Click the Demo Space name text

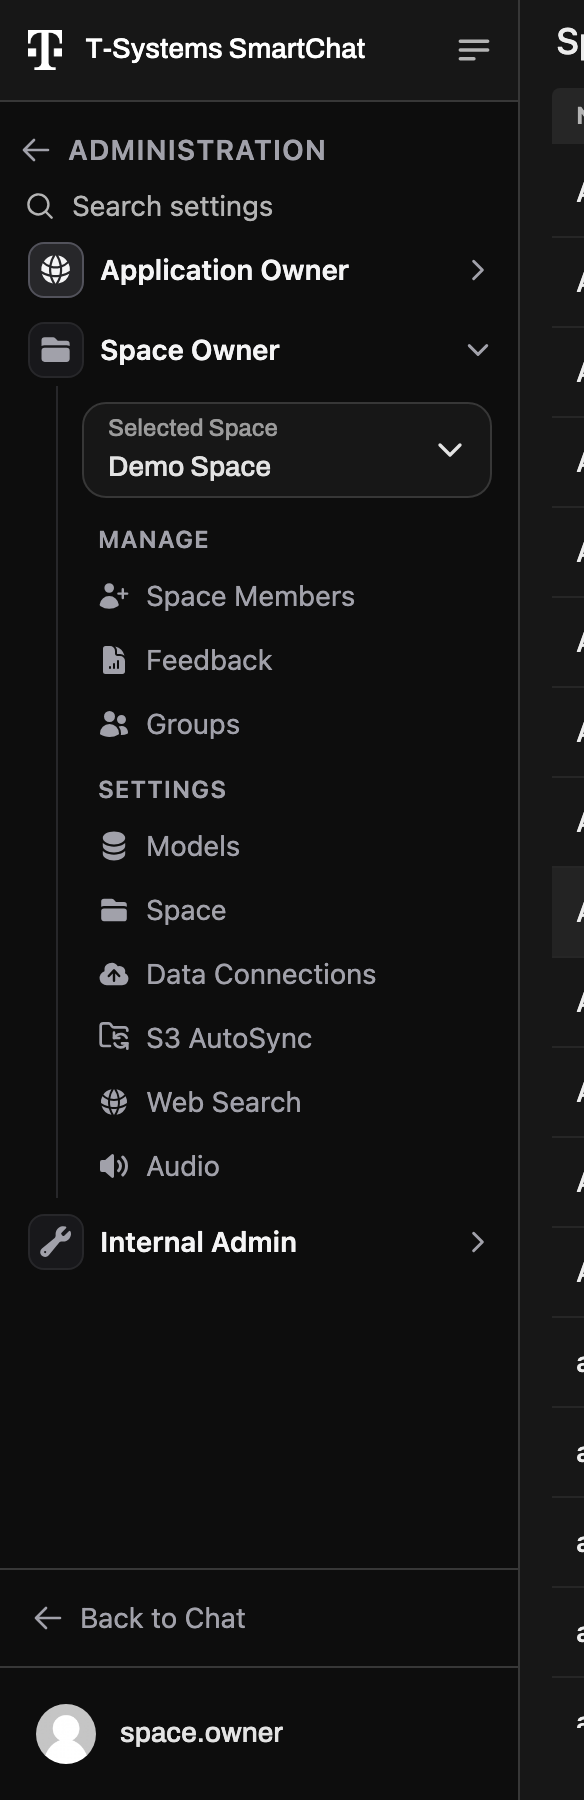[189, 467]
